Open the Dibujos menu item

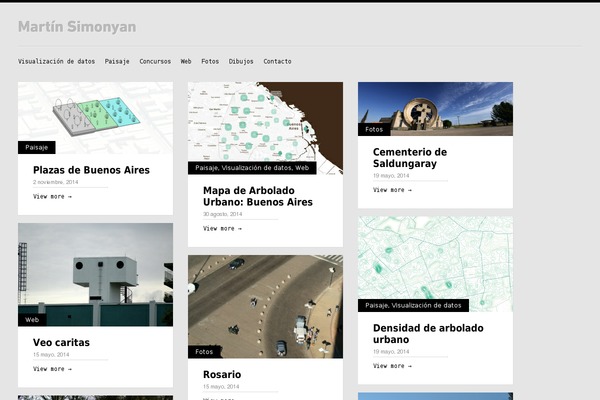click(x=241, y=61)
